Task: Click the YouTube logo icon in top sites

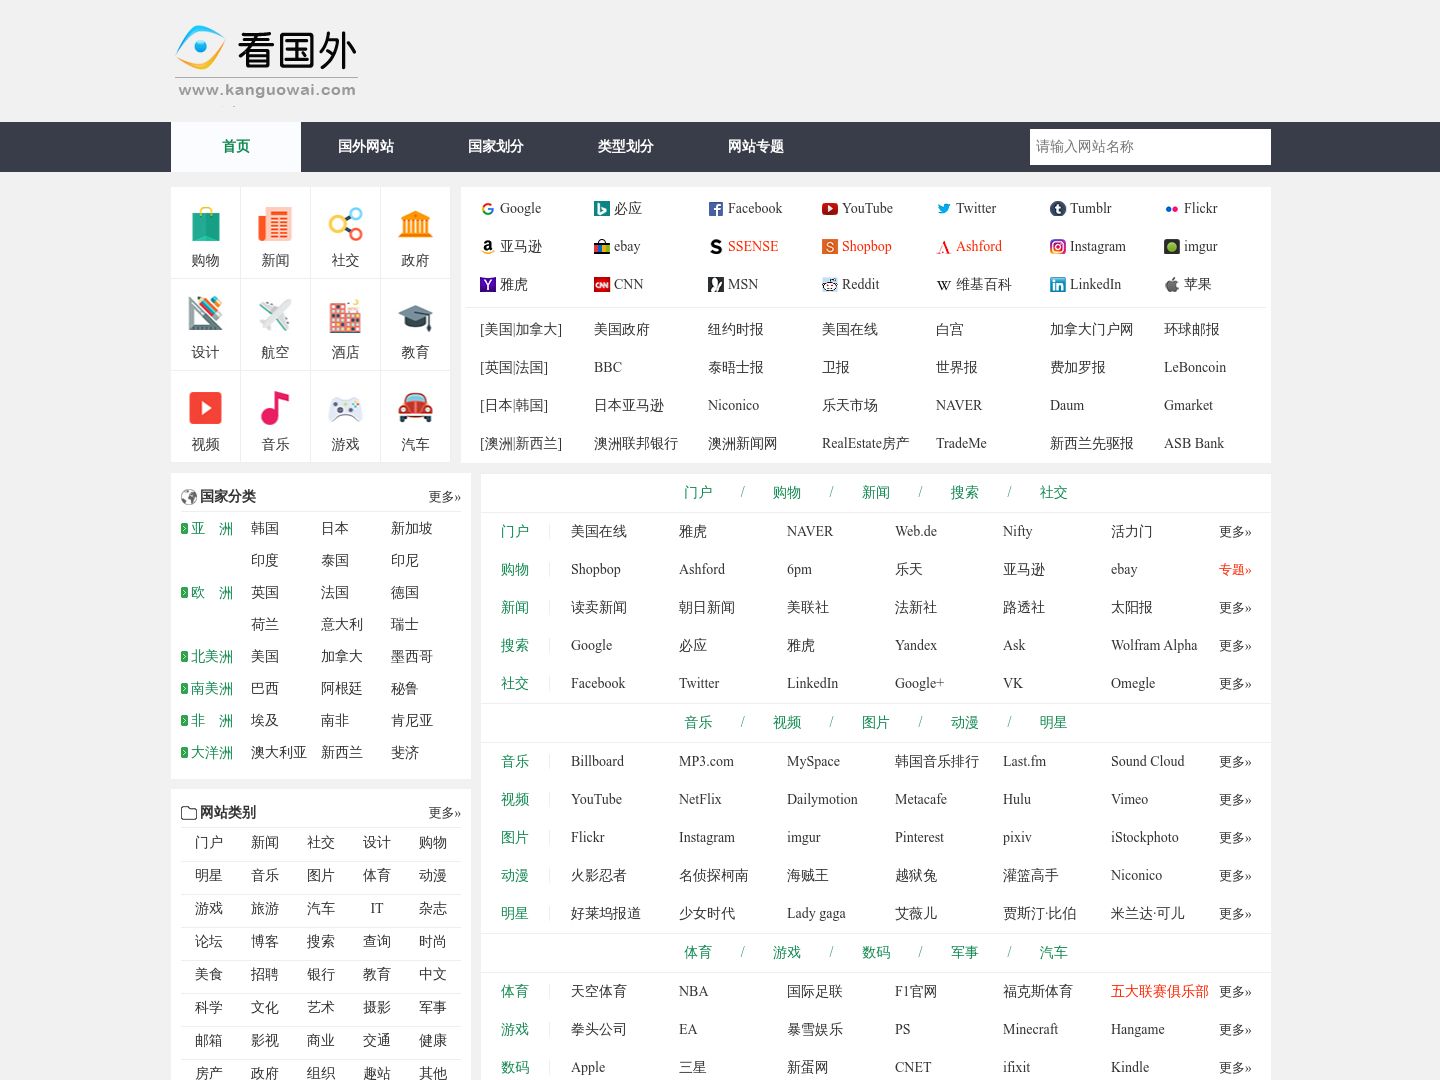Action: point(830,209)
